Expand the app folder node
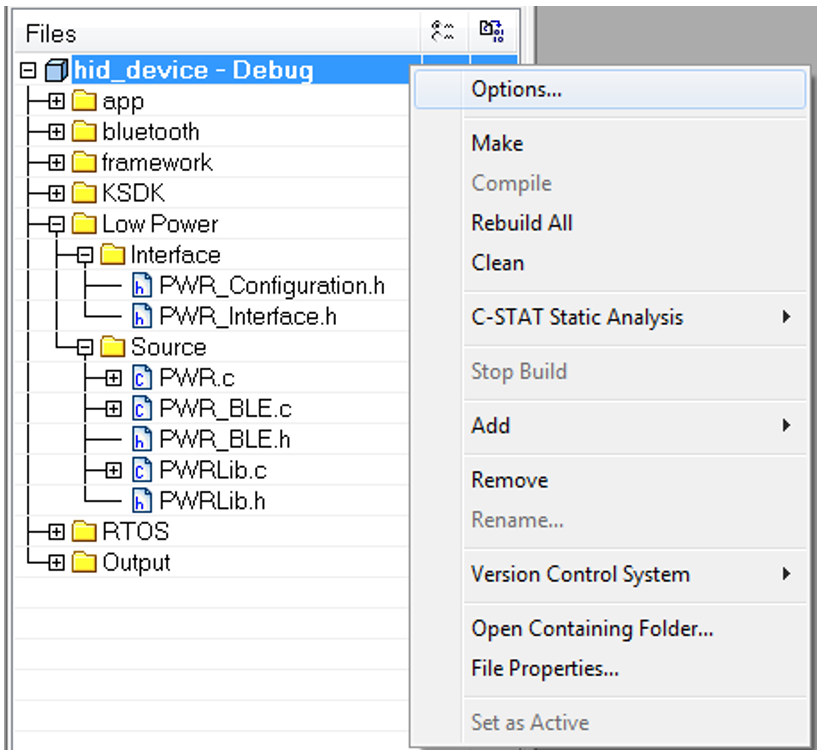823x756 pixels. (57, 102)
